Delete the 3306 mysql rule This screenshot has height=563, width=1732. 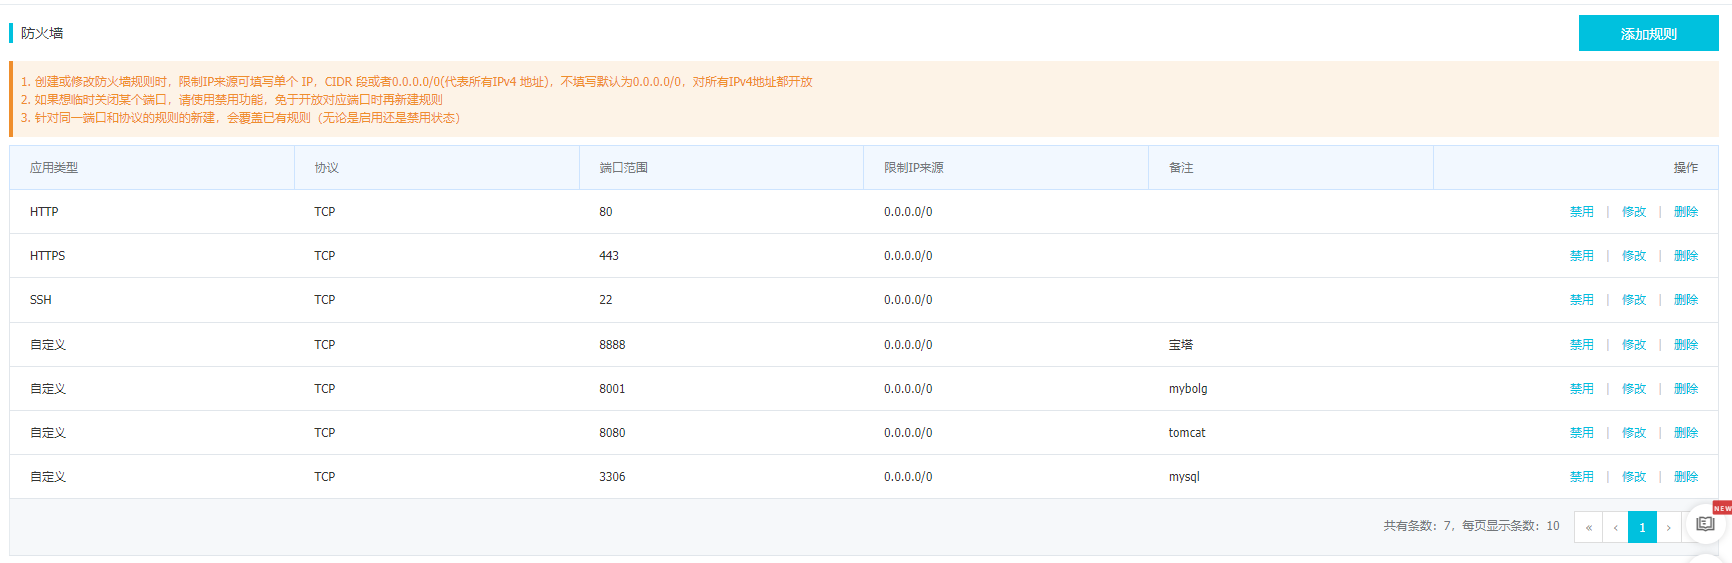[1686, 477]
